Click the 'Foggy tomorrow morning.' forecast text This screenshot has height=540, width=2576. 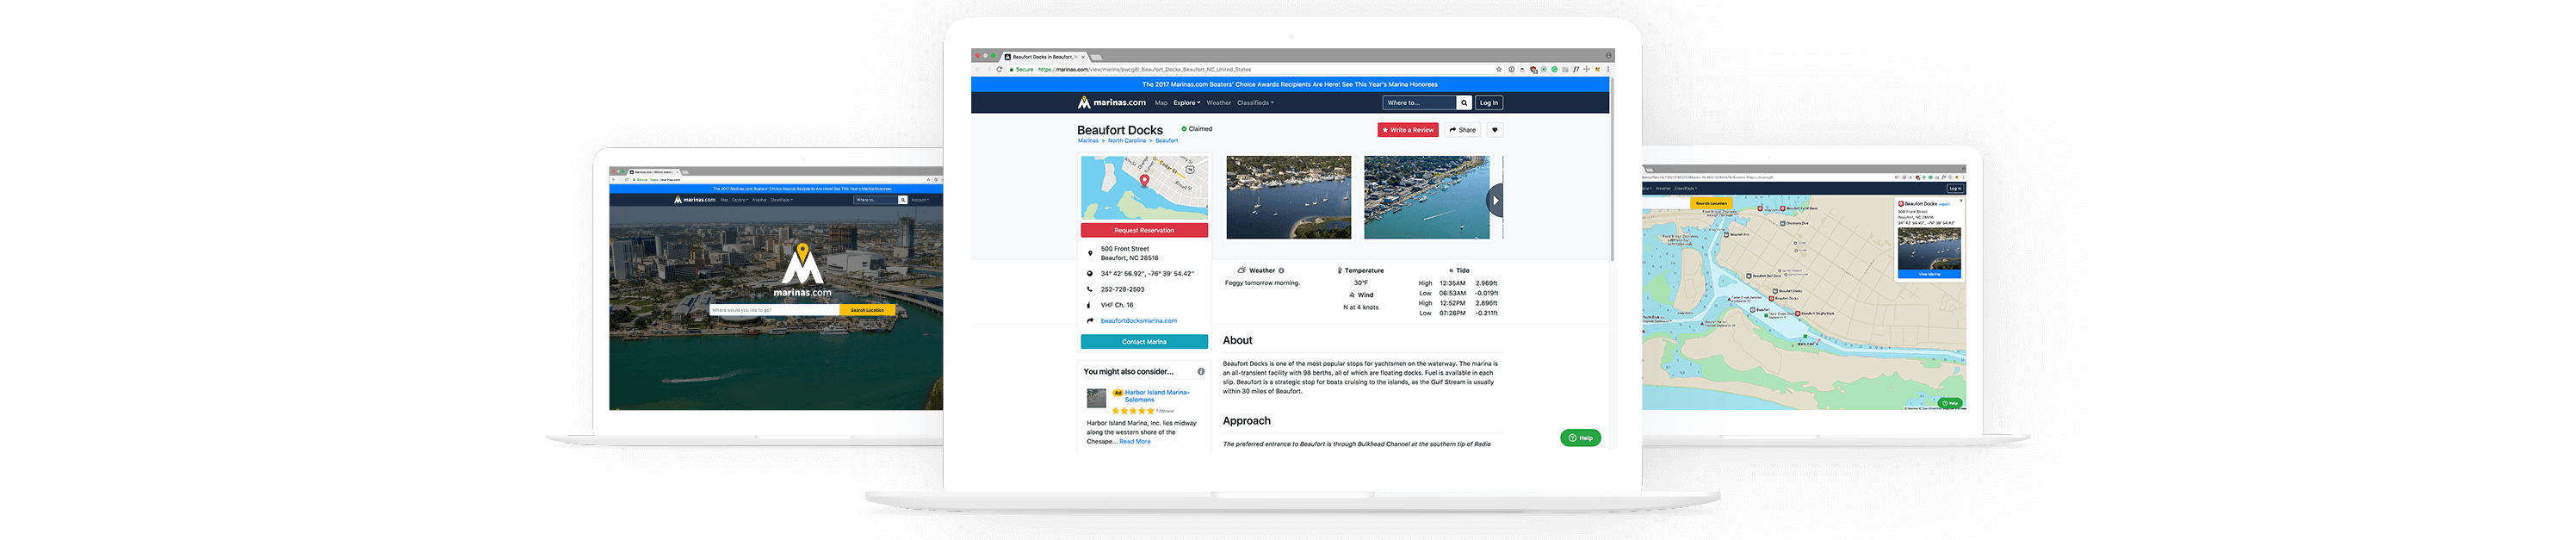pyautogui.click(x=1262, y=283)
